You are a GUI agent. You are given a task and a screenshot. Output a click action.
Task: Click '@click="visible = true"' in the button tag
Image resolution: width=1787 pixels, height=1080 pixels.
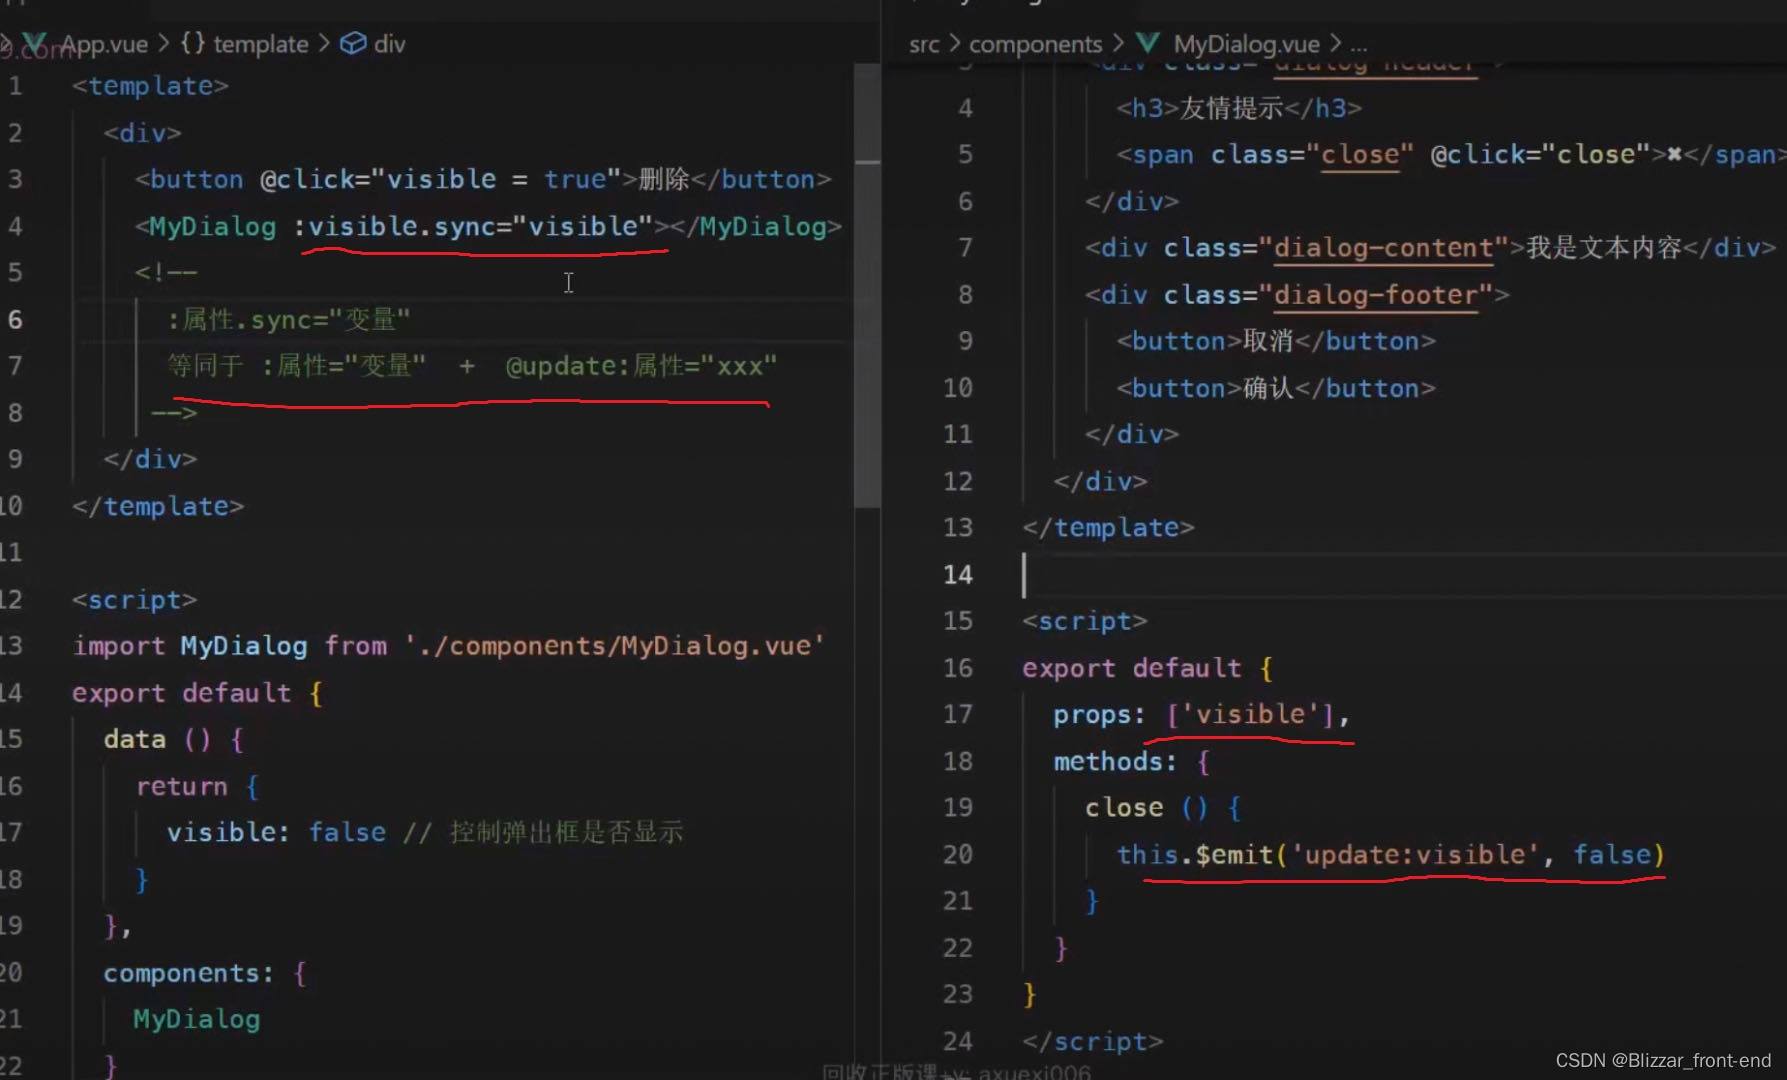[x=441, y=179]
